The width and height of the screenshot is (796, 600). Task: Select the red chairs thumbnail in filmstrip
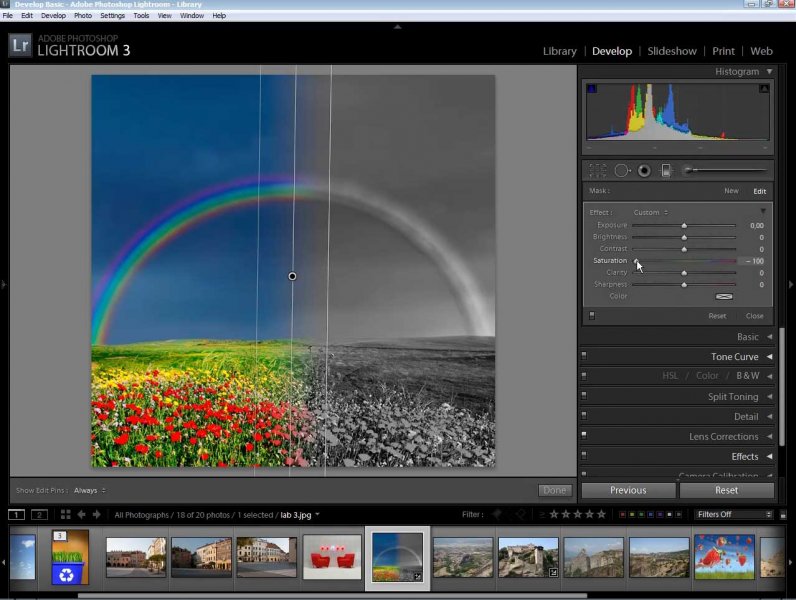332,558
